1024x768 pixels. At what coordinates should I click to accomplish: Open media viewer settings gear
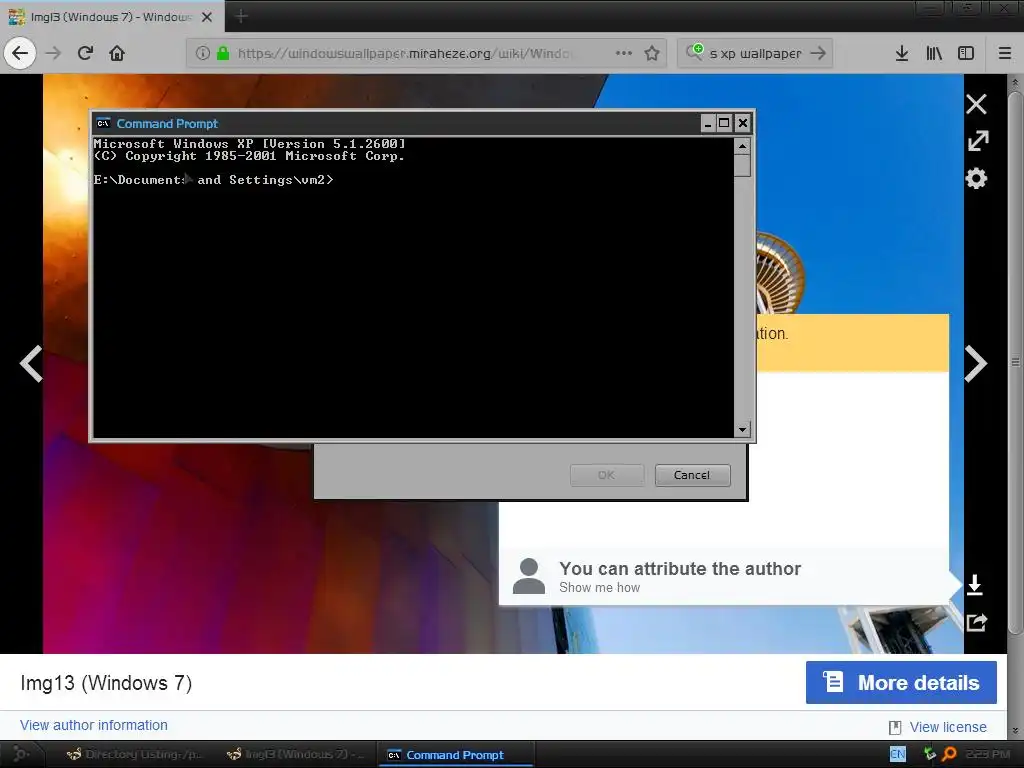tap(976, 178)
